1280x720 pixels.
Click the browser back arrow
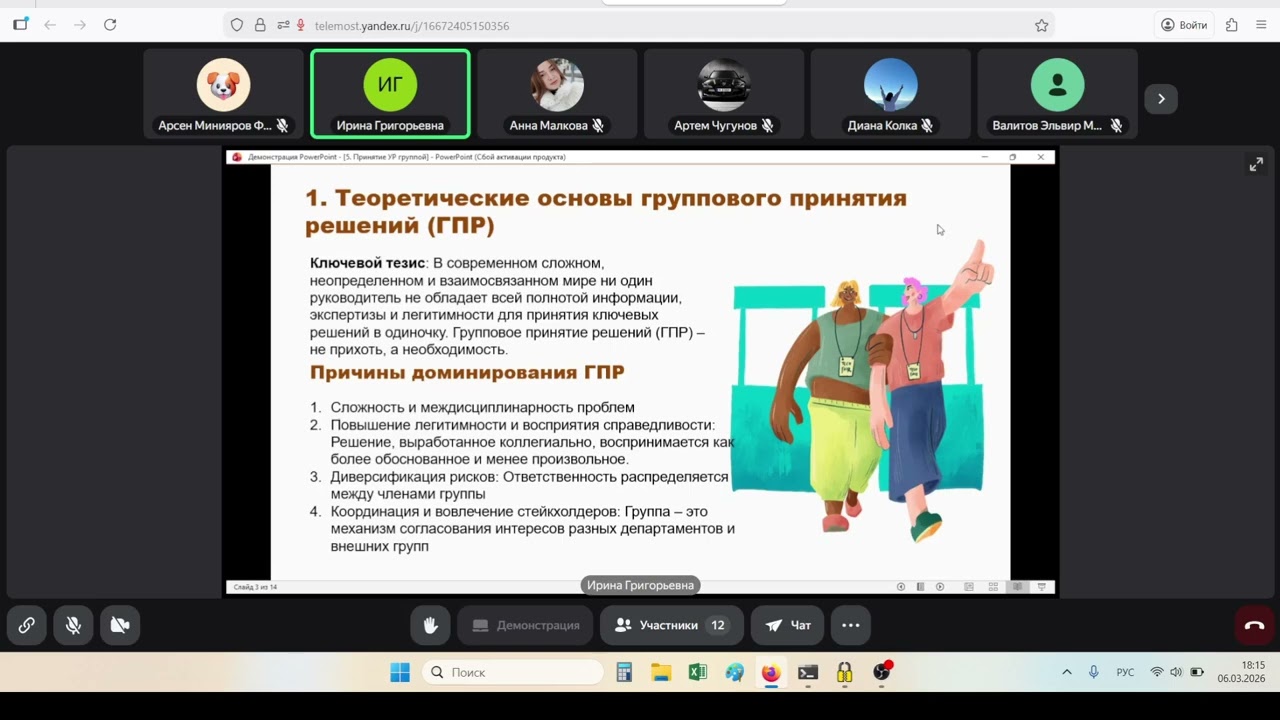coord(50,25)
